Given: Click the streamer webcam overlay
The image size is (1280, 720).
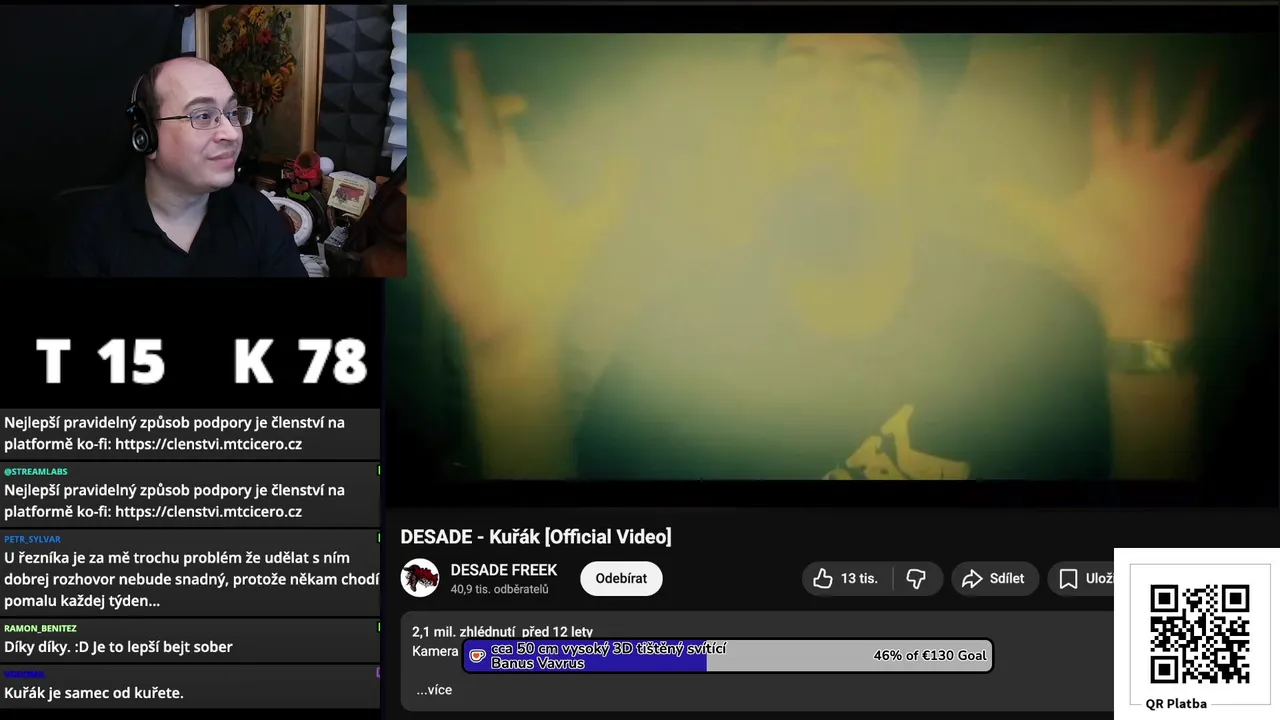Looking at the screenshot, I should (x=203, y=140).
